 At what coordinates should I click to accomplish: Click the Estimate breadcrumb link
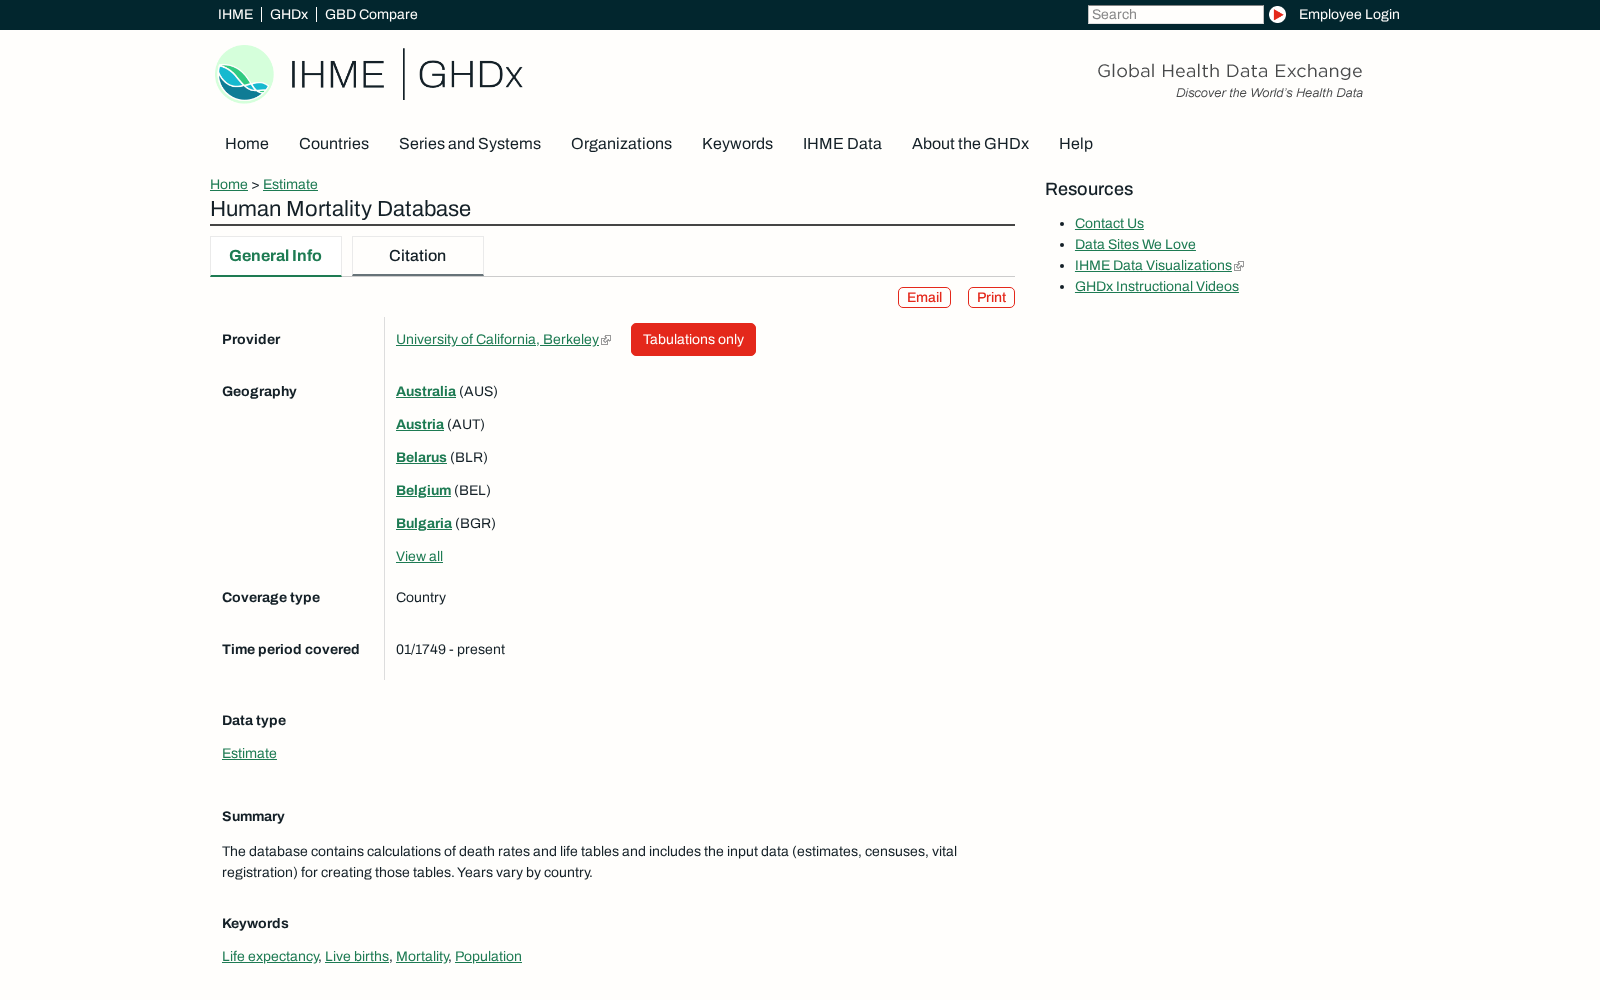[x=290, y=185]
